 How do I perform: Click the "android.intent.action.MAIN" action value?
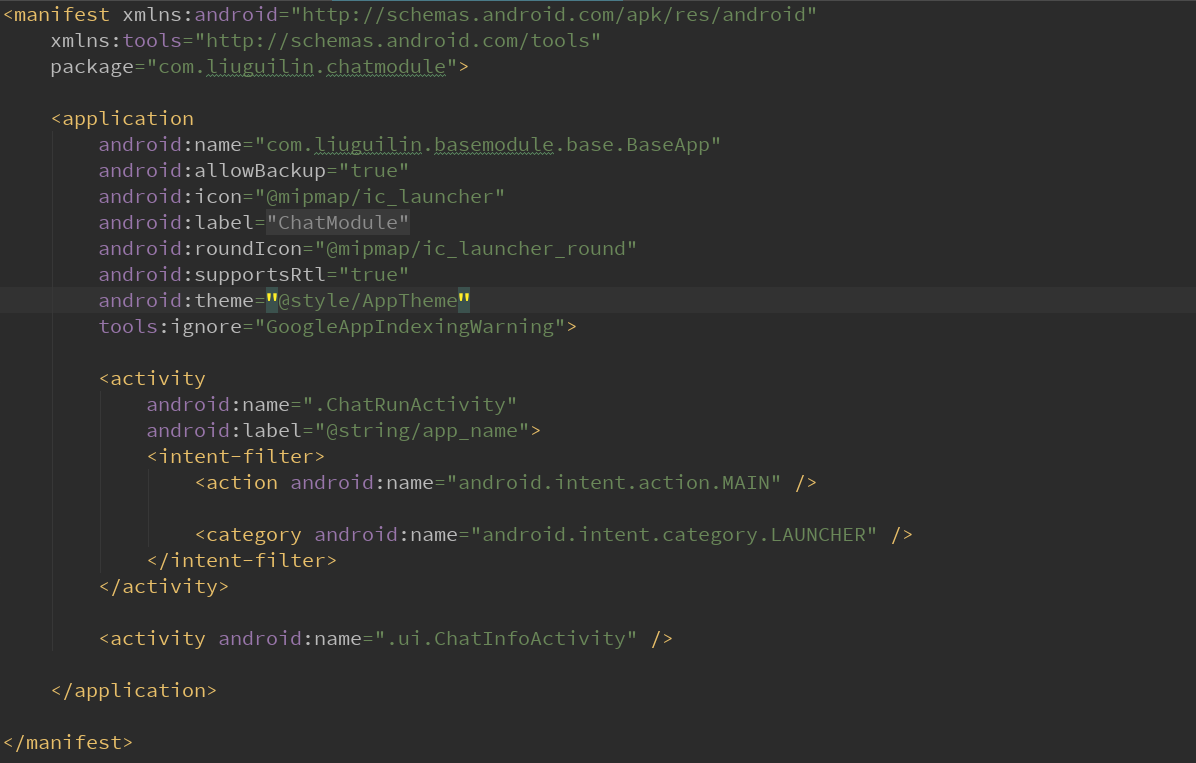click(614, 482)
